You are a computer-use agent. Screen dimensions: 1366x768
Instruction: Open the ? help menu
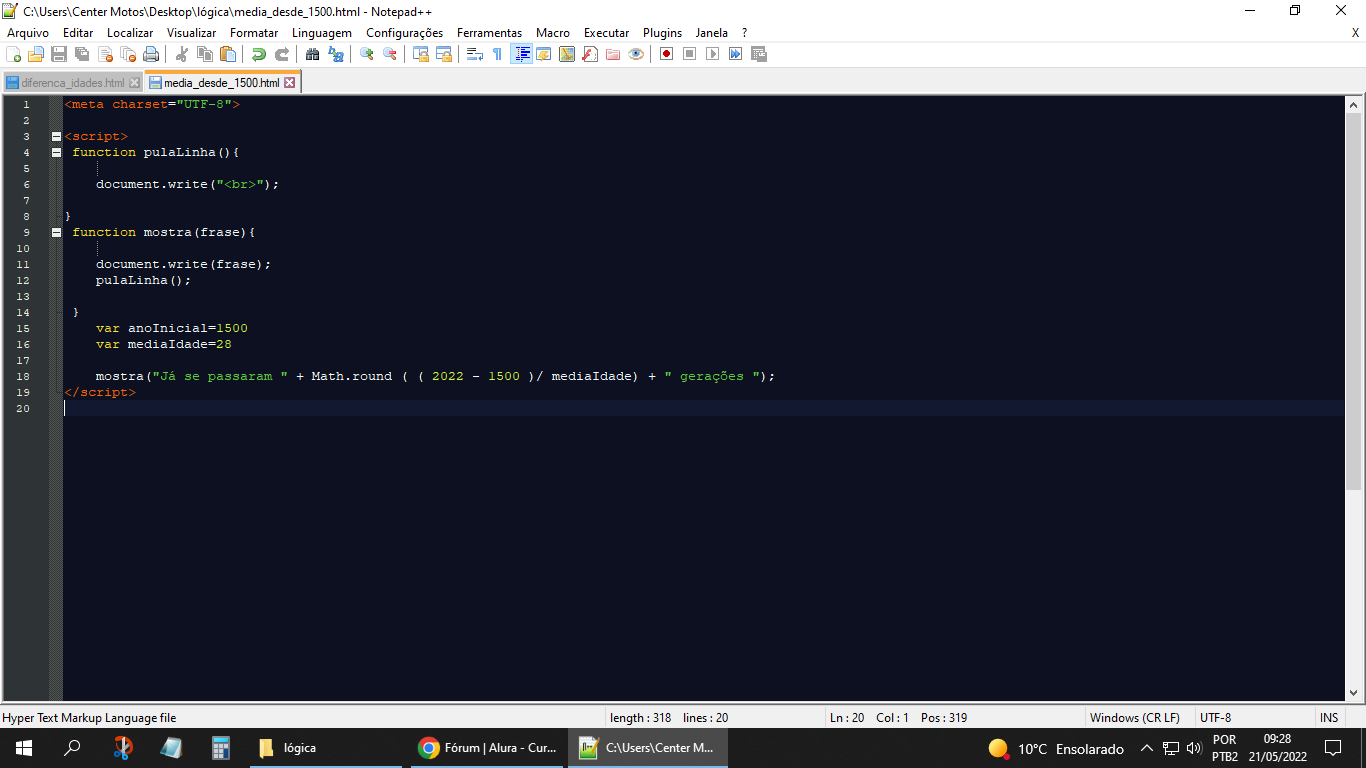point(744,33)
